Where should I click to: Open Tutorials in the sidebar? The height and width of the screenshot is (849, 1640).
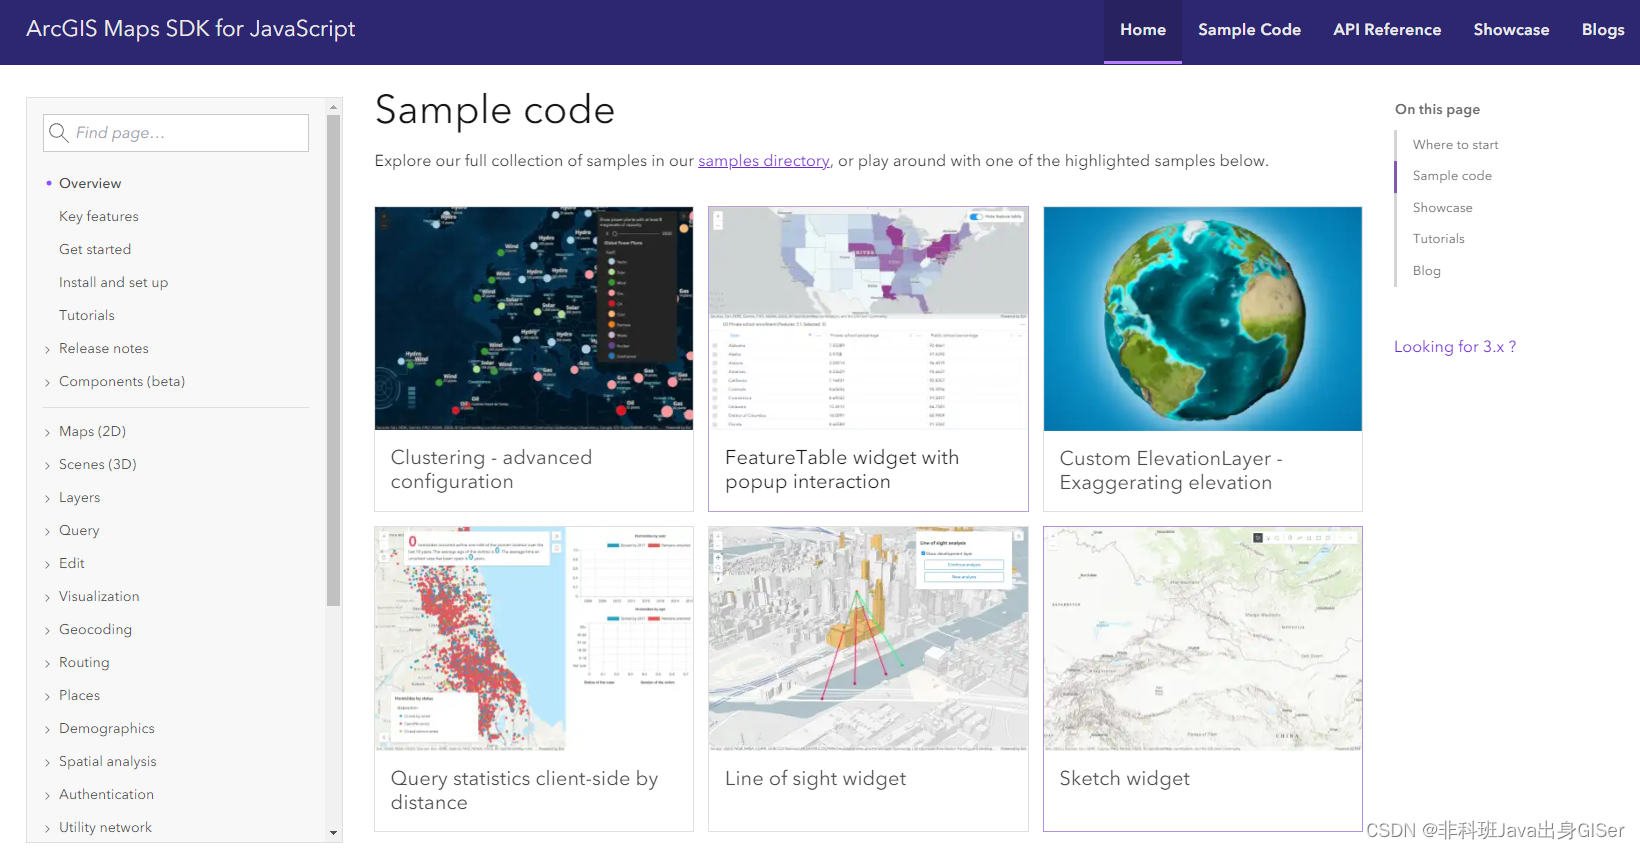(x=87, y=315)
